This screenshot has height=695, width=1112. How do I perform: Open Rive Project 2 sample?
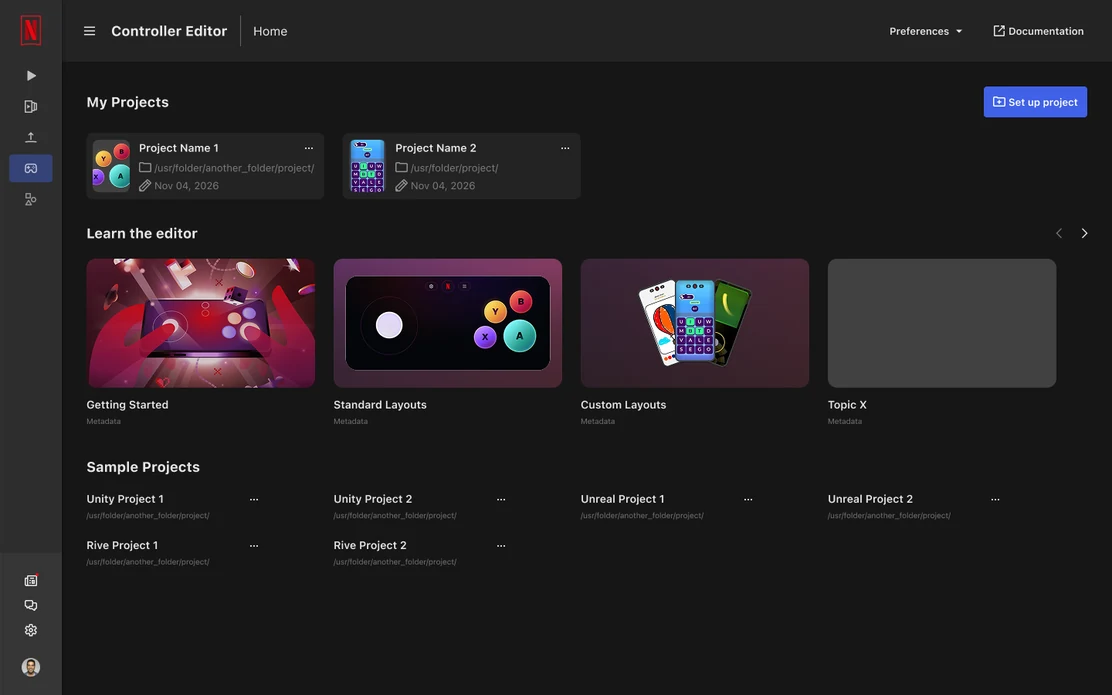click(370, 545)
